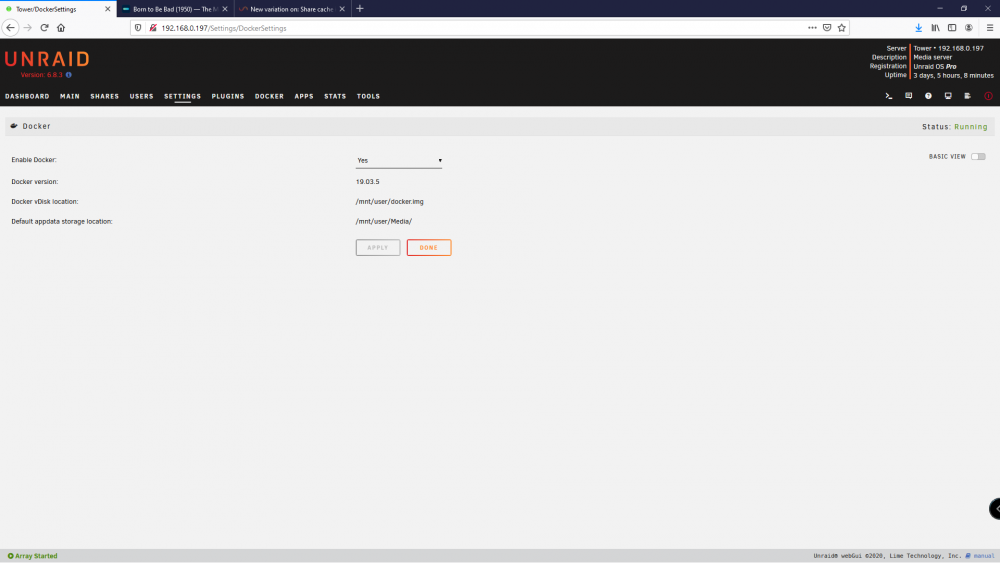Go to the browser Home page
This screenshot has height=563, width=1000.
pyautogui.click(x=61, y=27)
